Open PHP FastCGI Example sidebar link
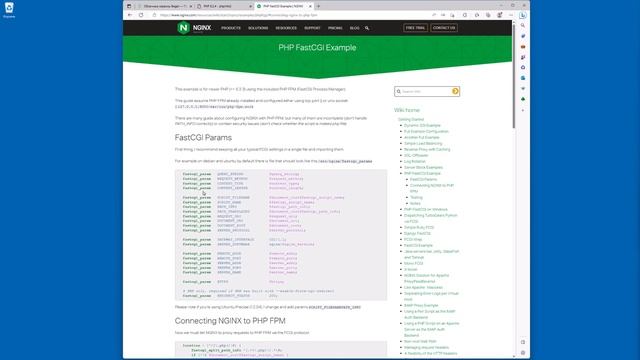This screenshot has width=640, height=360. [x=422, y=173]
